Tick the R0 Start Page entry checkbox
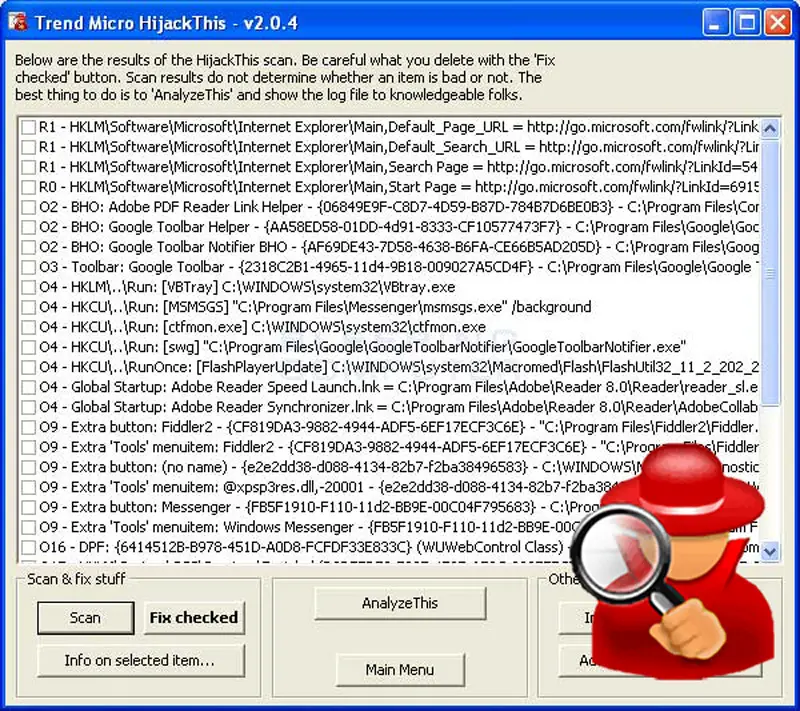Viewport: 800px width, 711px height. tap(29, 187)
